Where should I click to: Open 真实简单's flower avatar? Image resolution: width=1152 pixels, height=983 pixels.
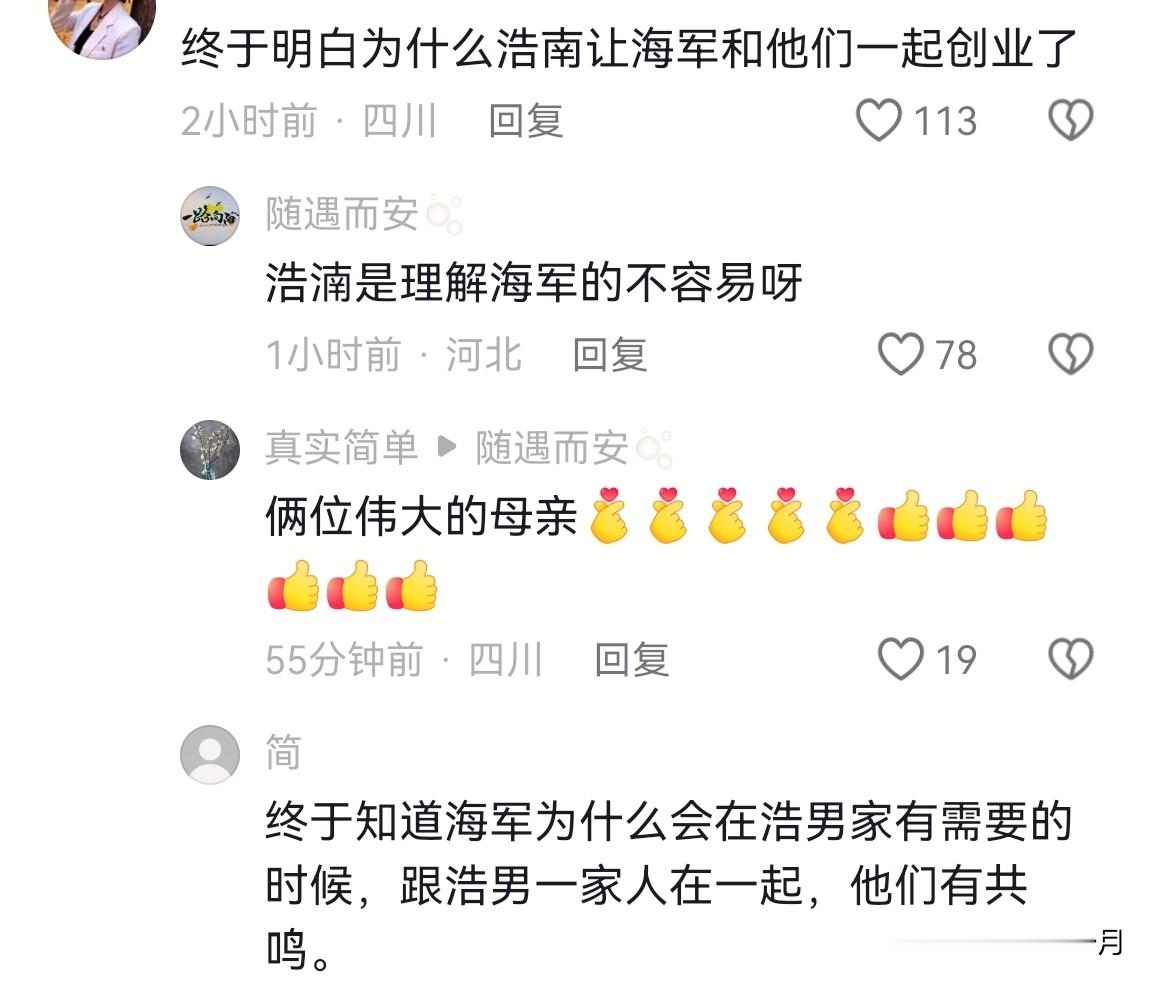click(x=210, y=450)
